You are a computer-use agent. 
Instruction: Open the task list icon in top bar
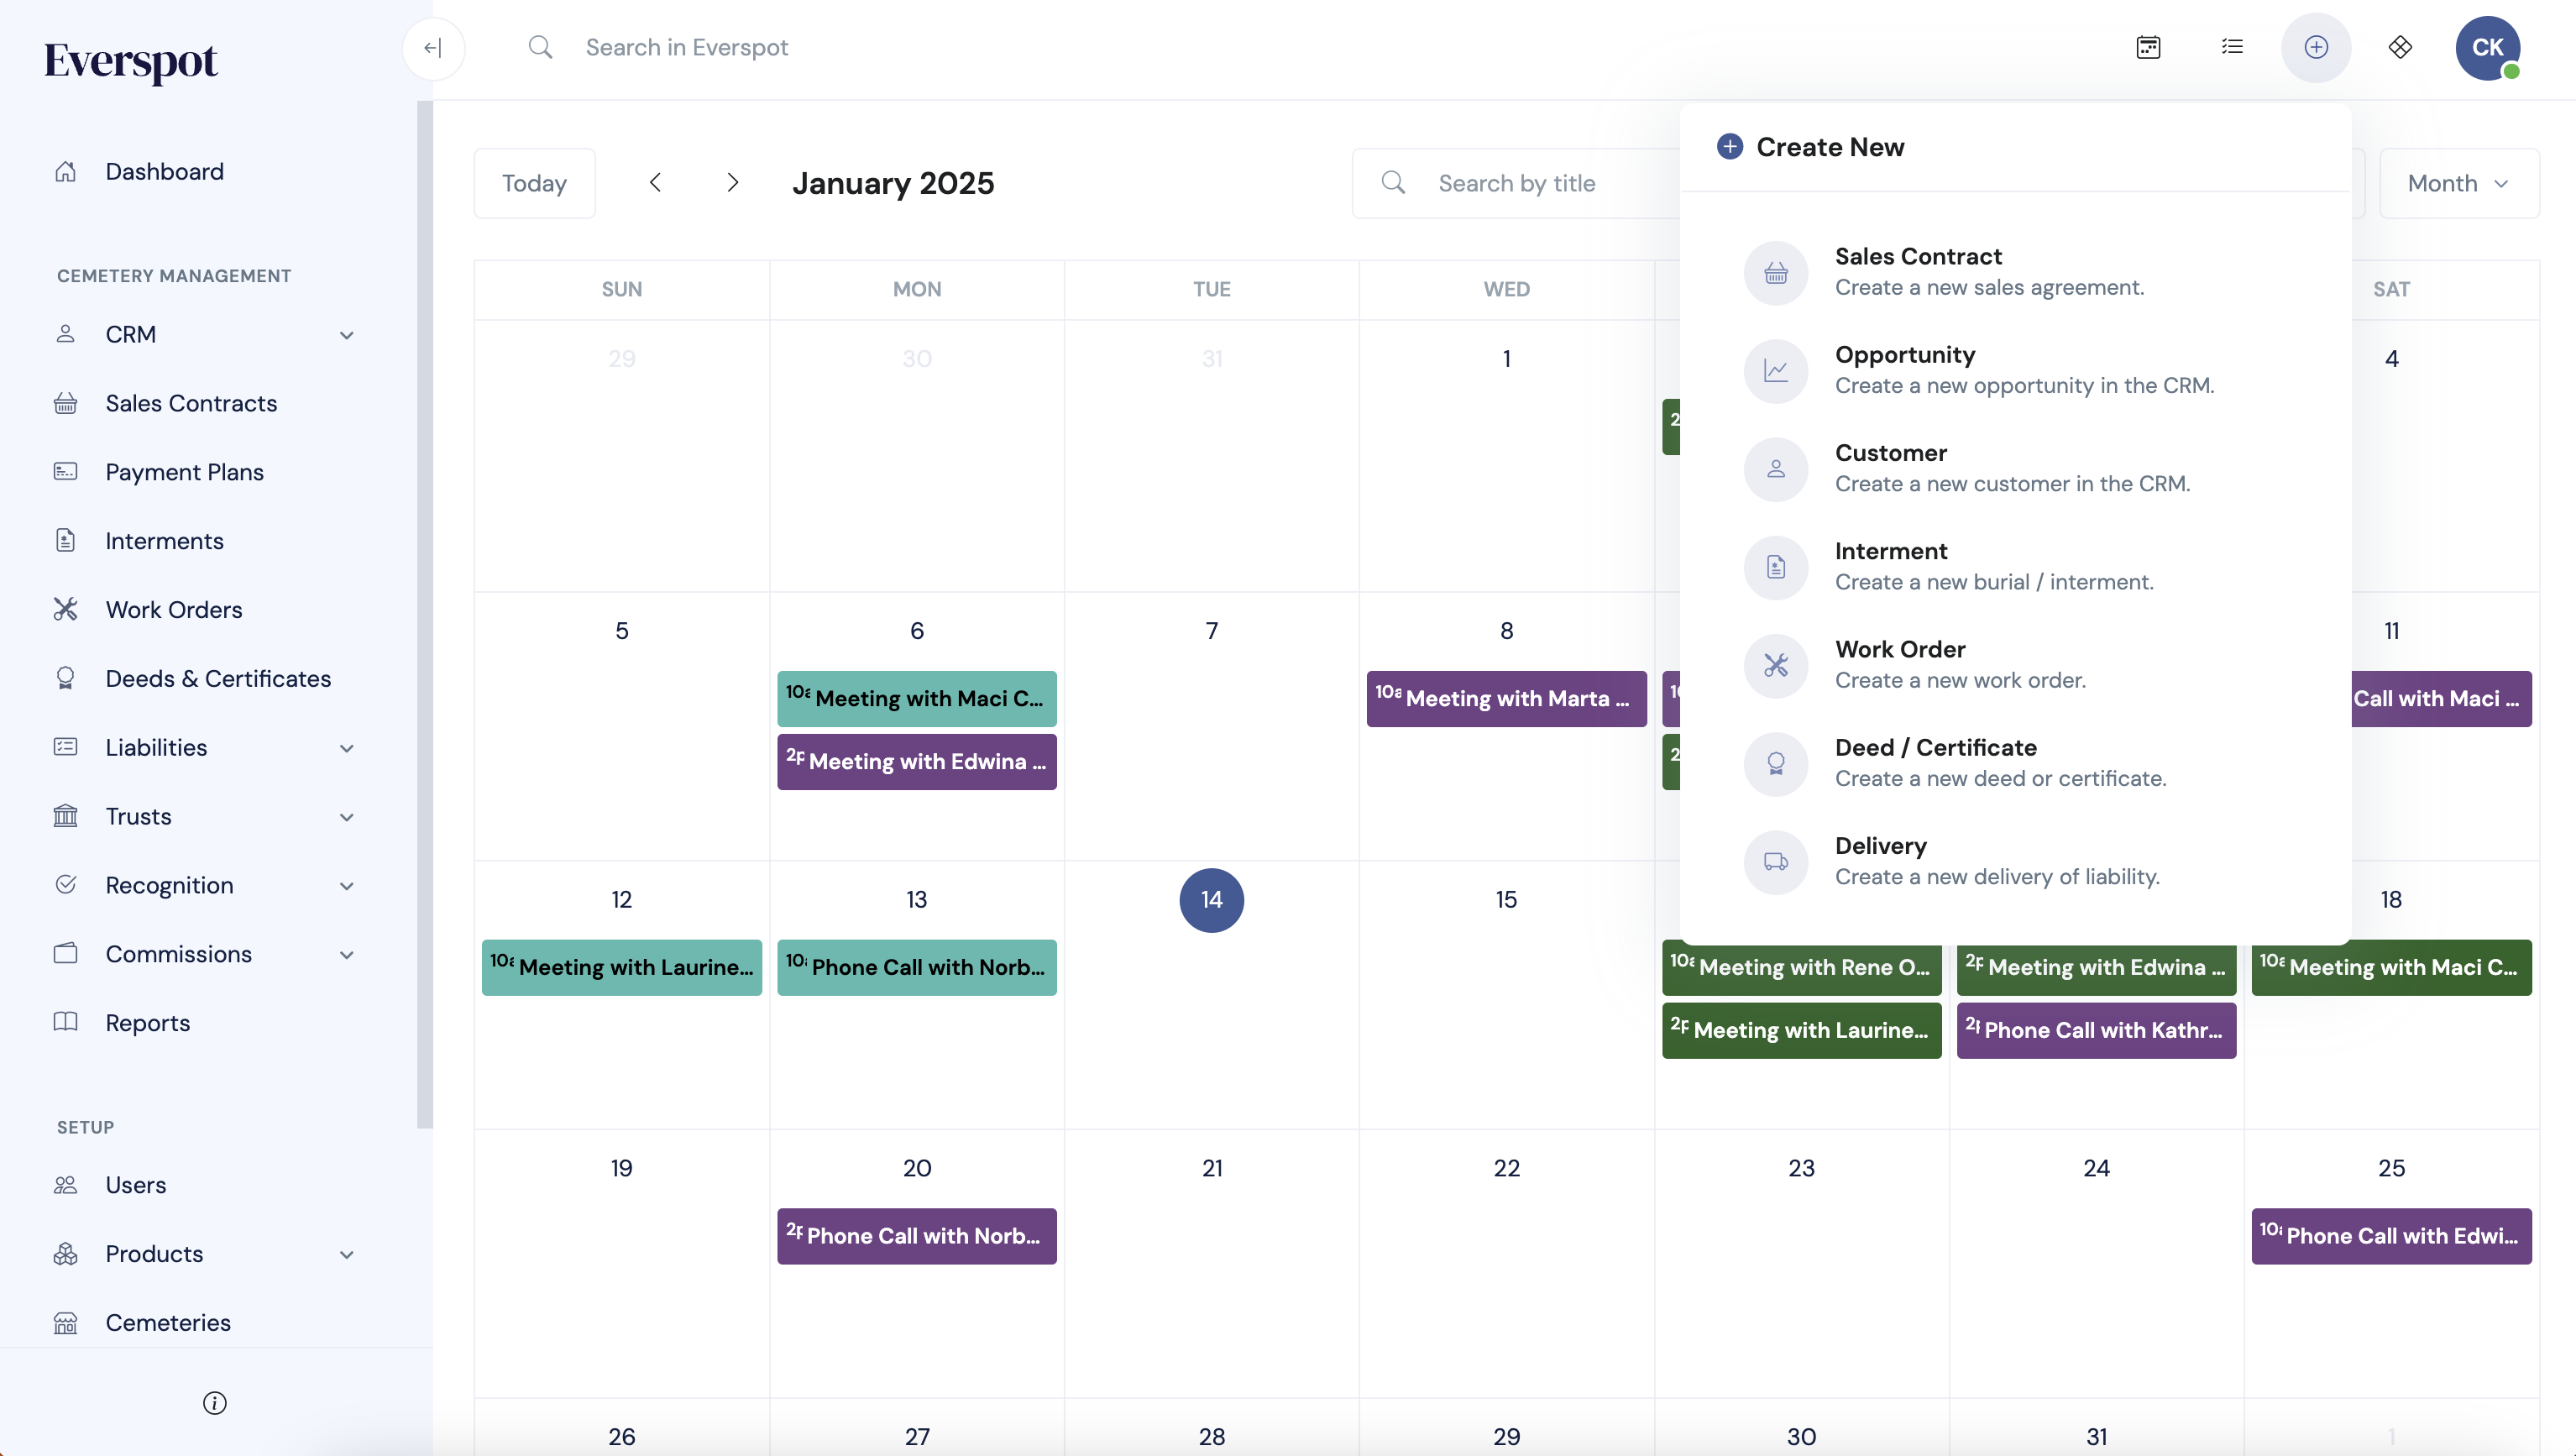pyautogui.click(x=2232, y=47)
